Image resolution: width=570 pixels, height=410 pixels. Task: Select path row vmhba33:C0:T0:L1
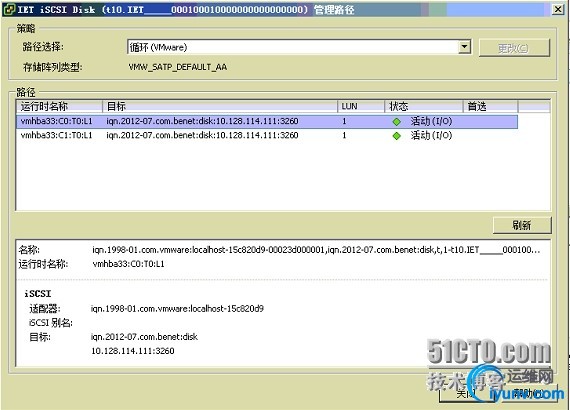coord(267,121)
